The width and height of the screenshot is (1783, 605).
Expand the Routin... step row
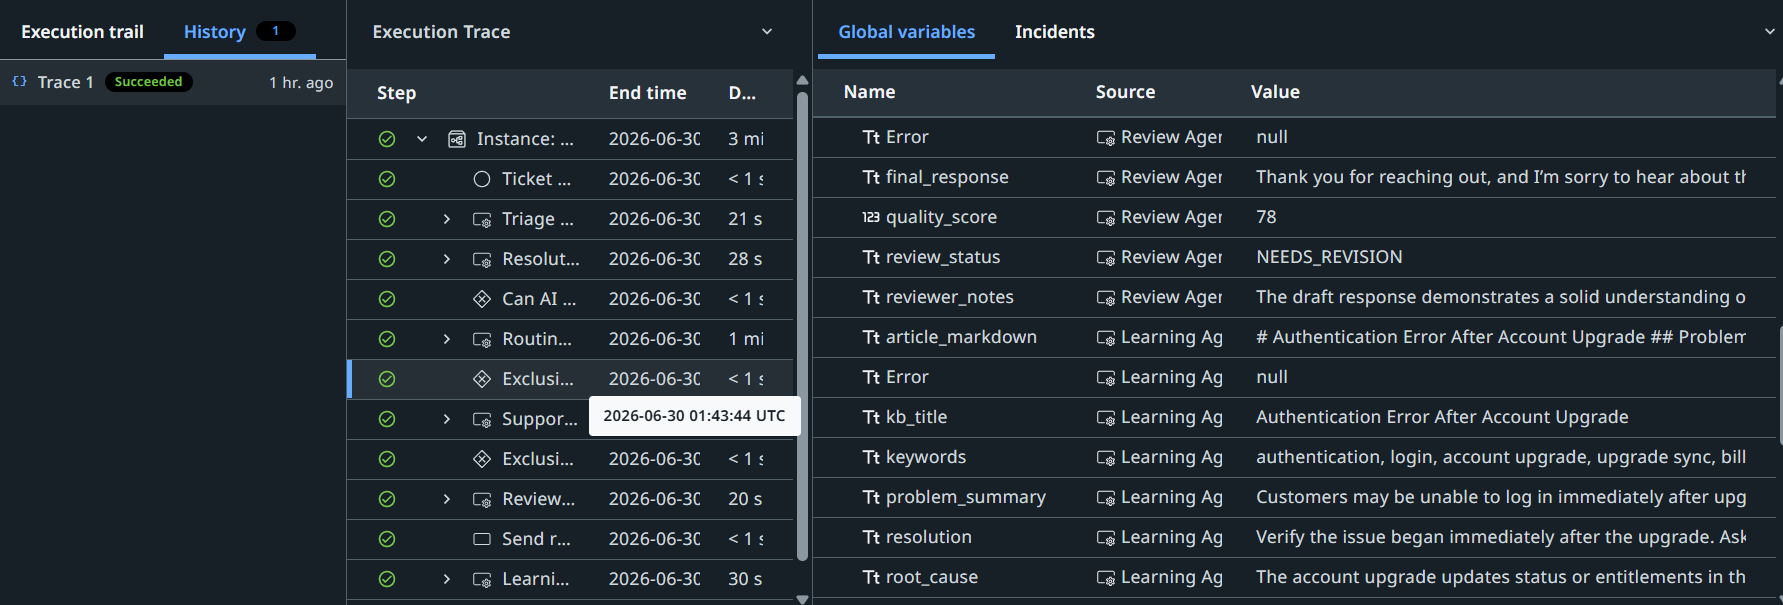(447, 339)
